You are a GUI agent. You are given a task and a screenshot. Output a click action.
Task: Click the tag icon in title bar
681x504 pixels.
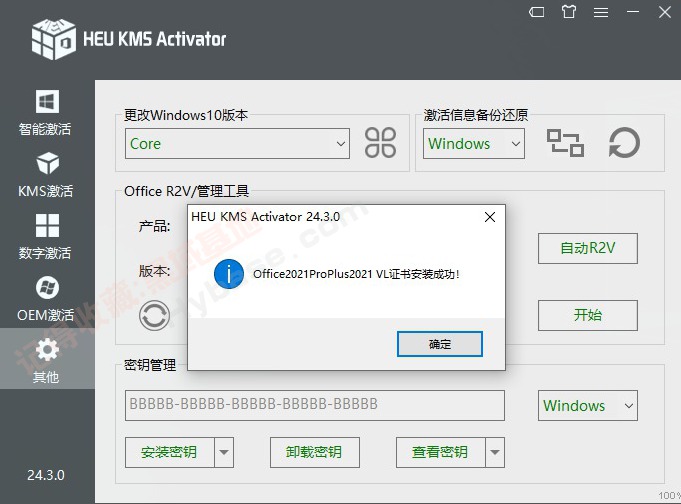[537, 12]
